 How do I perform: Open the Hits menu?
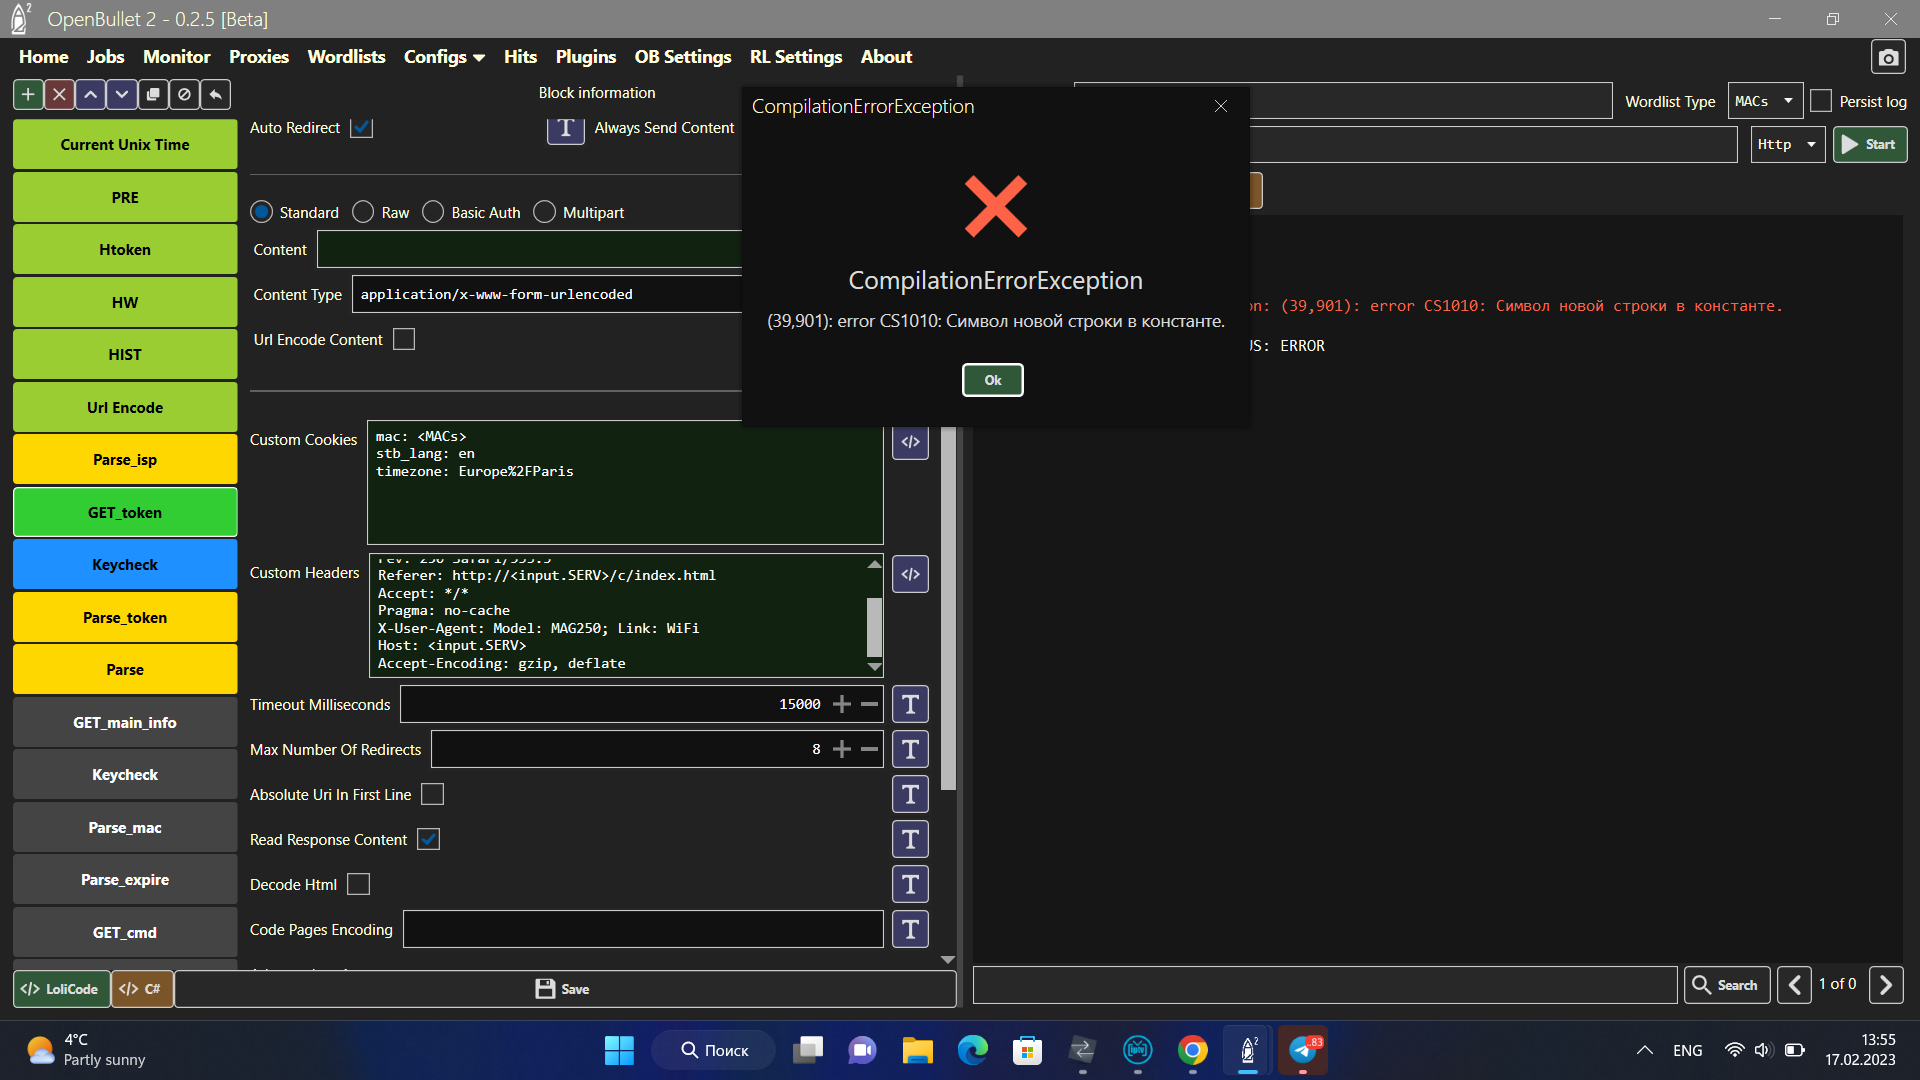coord(520,57)
